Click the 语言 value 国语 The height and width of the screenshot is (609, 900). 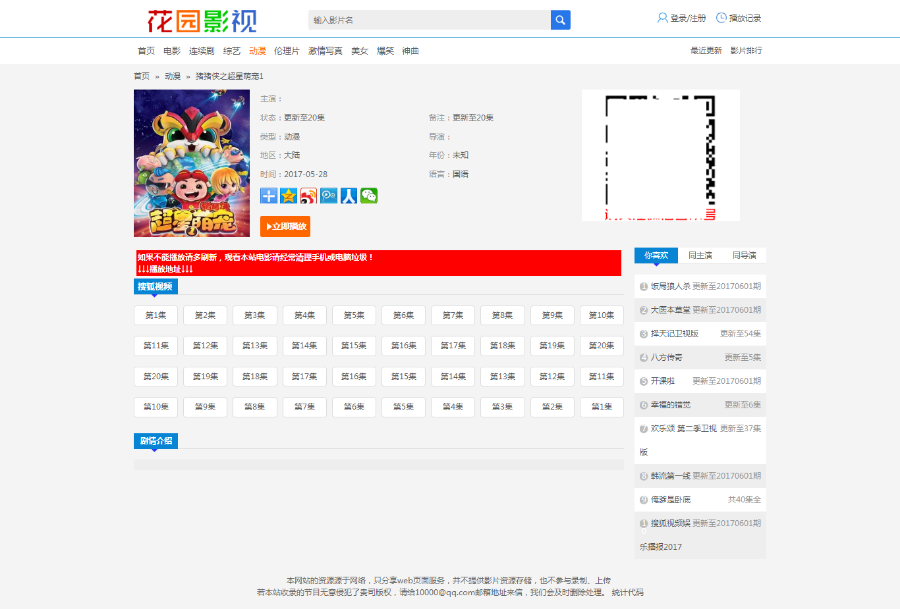460,174
